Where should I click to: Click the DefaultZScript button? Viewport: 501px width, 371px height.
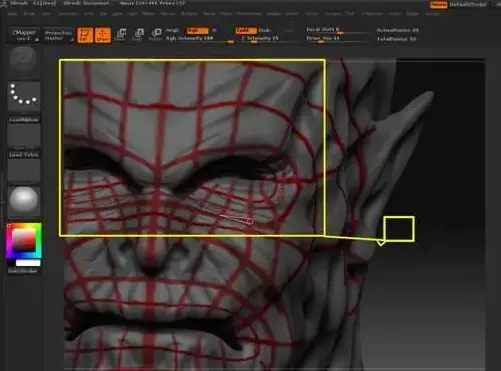[468, 5]
